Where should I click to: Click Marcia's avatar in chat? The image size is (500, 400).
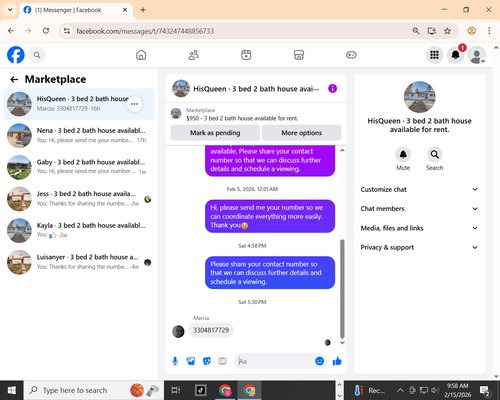(178, 331)
